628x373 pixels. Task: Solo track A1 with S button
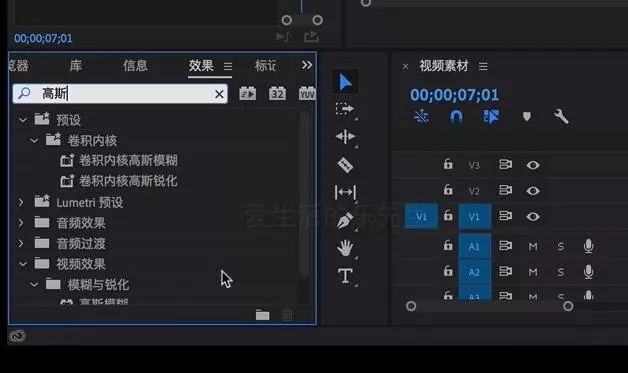pyautogui.click(x=561, y=246)
